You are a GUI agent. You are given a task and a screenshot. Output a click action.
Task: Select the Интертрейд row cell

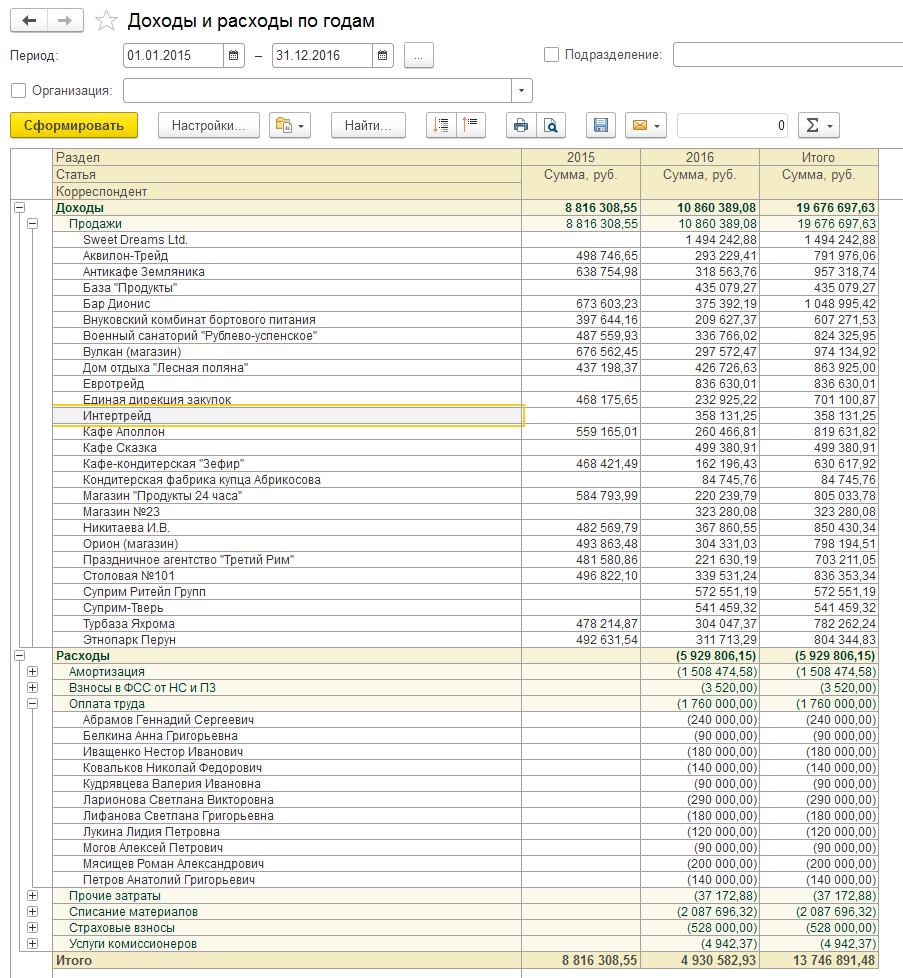287,415
